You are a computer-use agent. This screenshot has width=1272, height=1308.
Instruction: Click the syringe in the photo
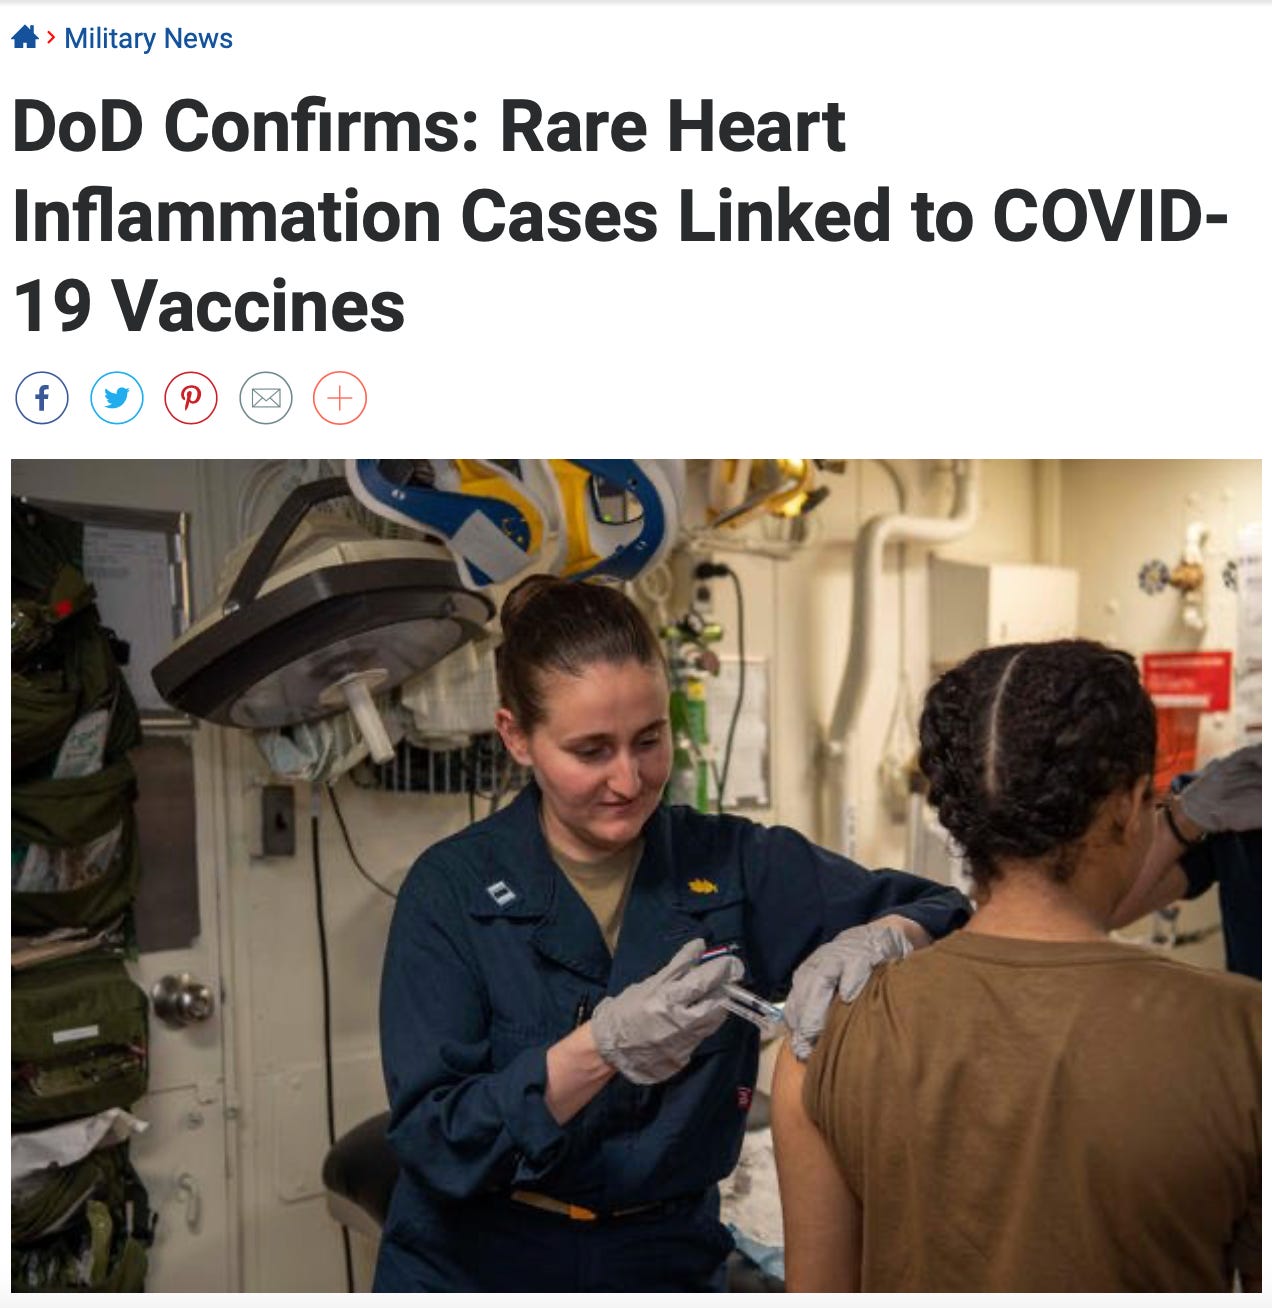743,990
